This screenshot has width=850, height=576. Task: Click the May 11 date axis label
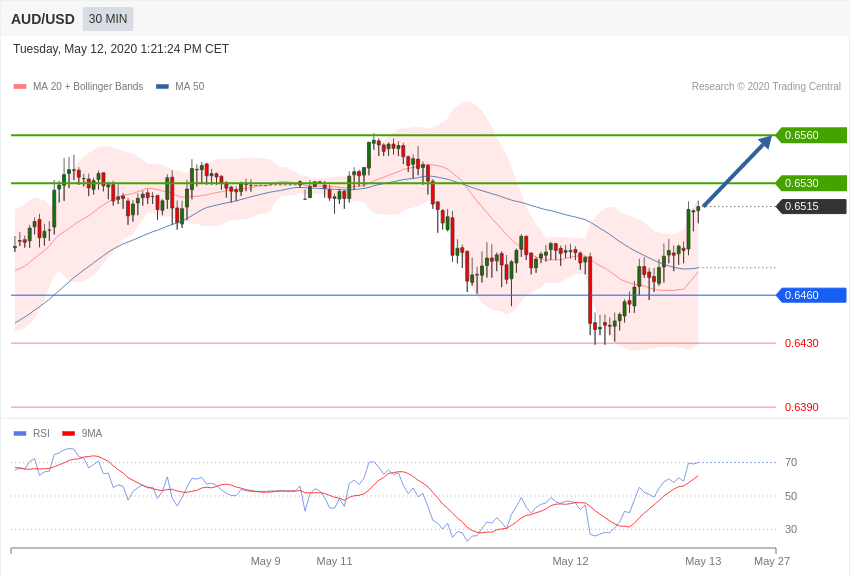334,561
